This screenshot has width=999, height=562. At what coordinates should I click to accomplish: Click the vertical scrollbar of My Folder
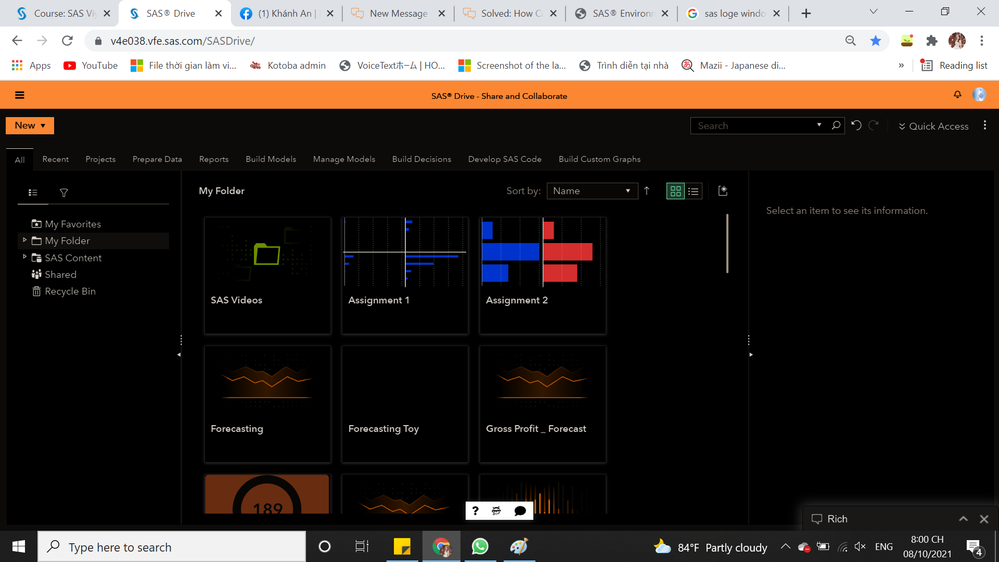pos(727,243)
